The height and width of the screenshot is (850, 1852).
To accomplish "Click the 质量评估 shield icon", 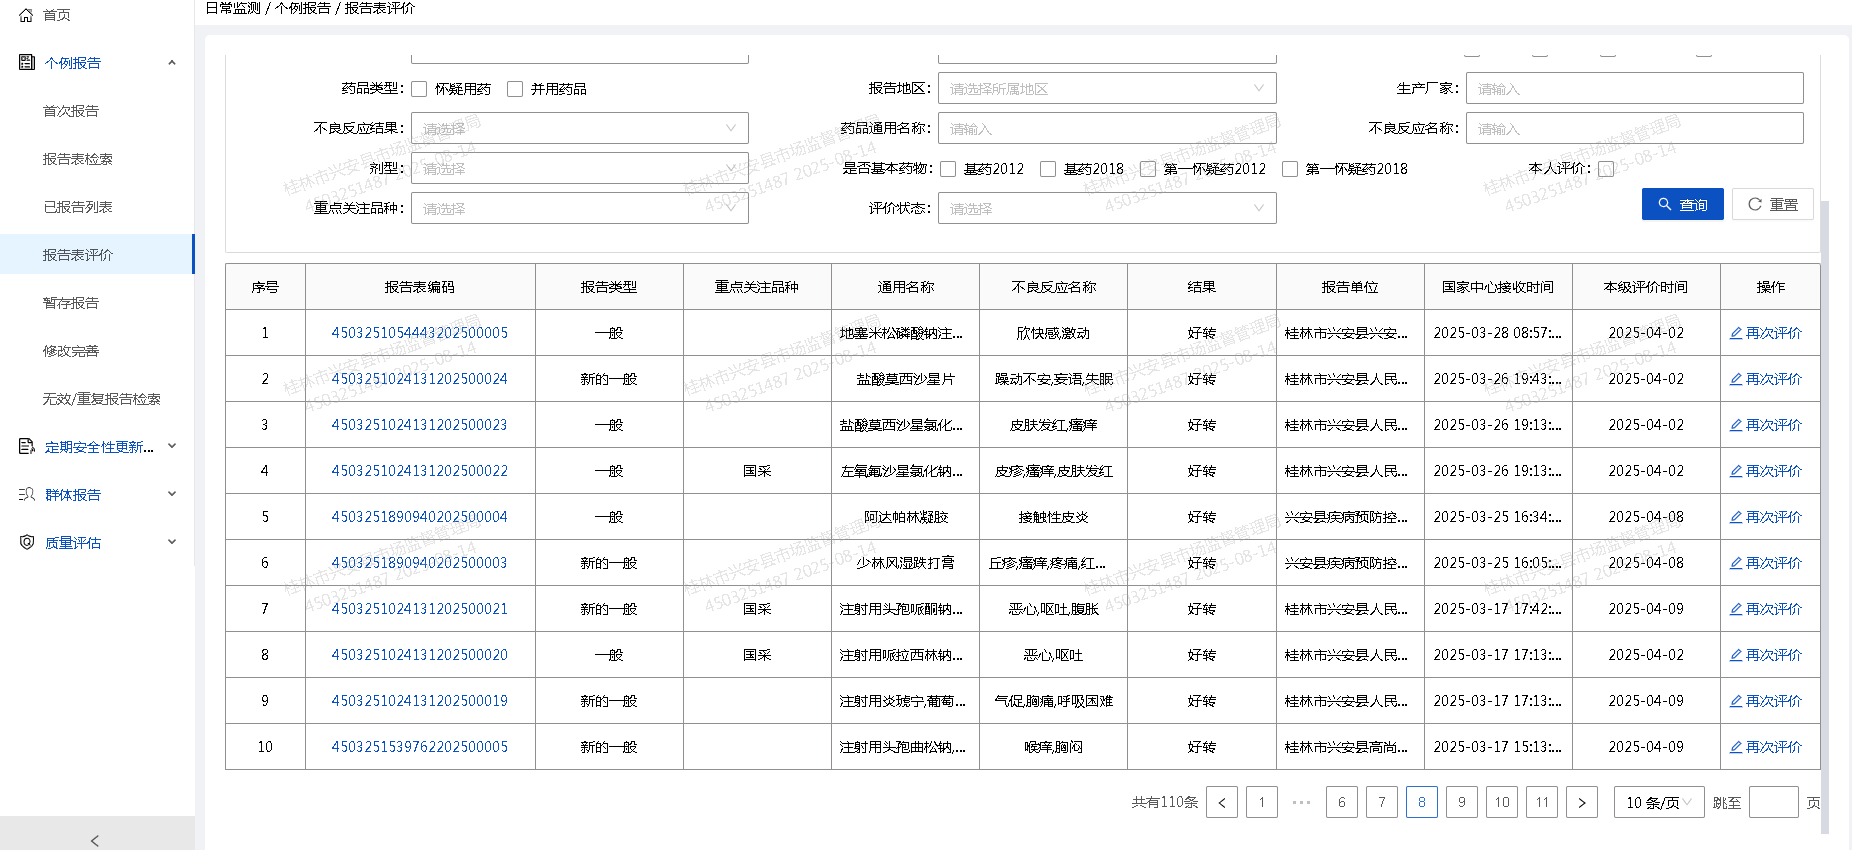I will [x=27, y=543].
